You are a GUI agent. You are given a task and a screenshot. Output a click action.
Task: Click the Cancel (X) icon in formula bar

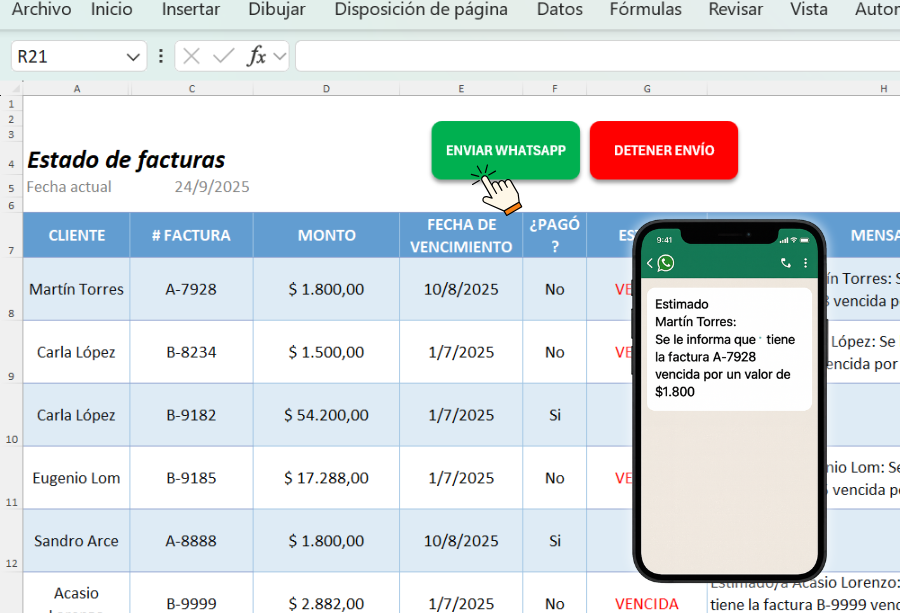tap(191, 56)
